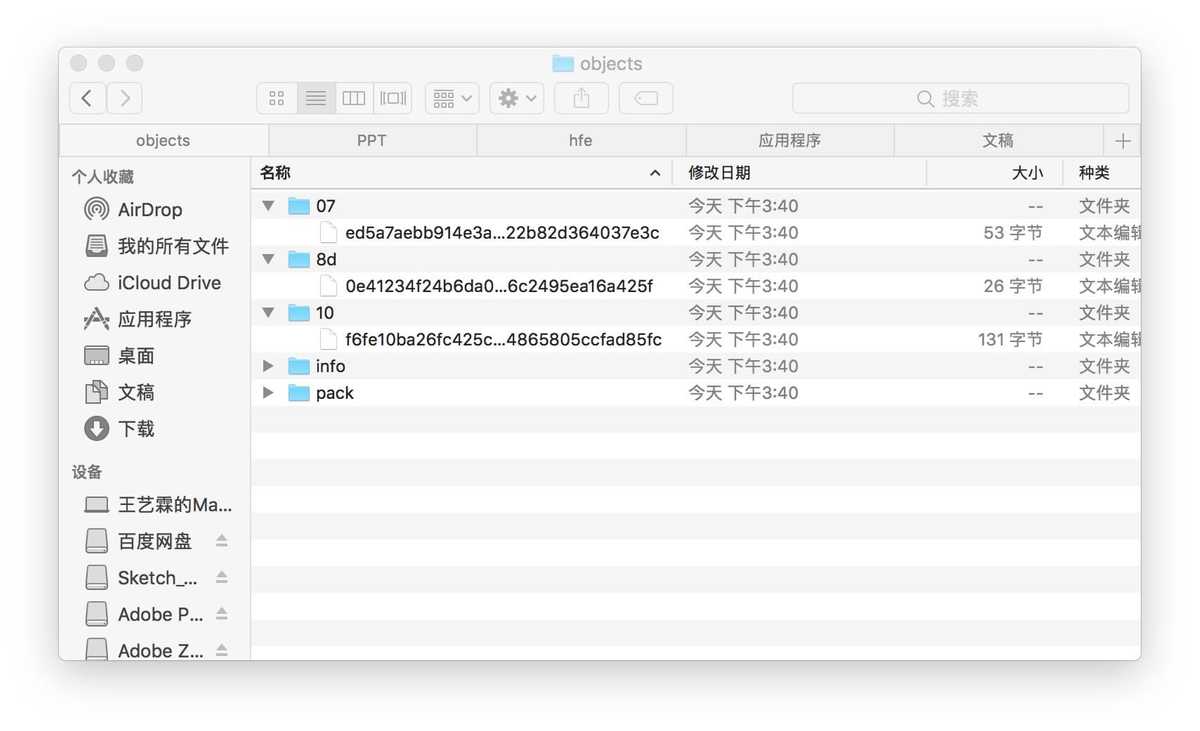
Task: Open AirDrop from the sidebar
Action: 149,210
